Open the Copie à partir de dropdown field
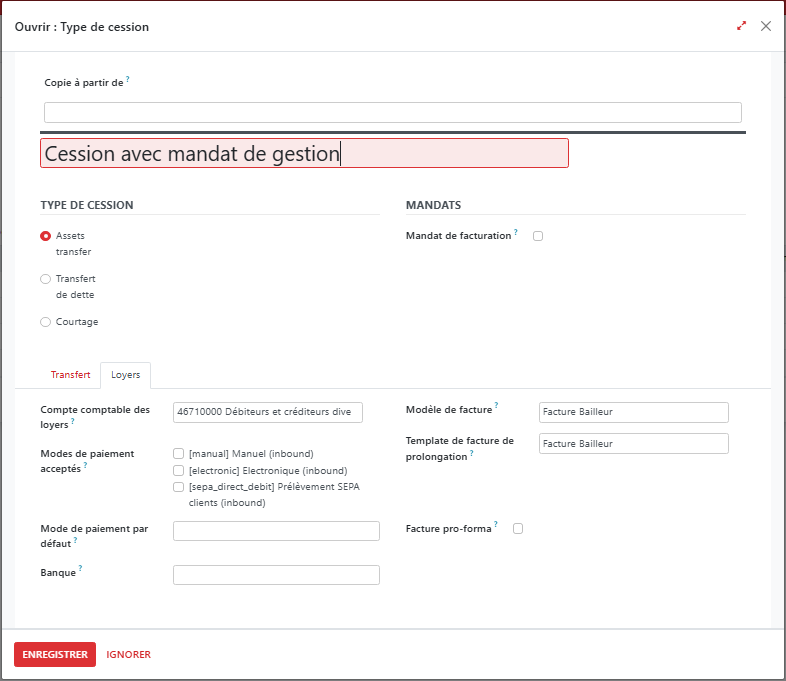Image resolution: width=786 pixels, height=681 pixels. tap(392, 112)
